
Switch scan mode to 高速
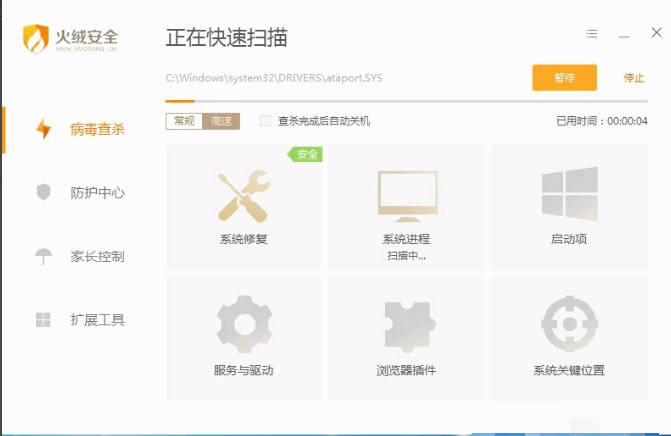pyautogui.click(x=221, y=121)
